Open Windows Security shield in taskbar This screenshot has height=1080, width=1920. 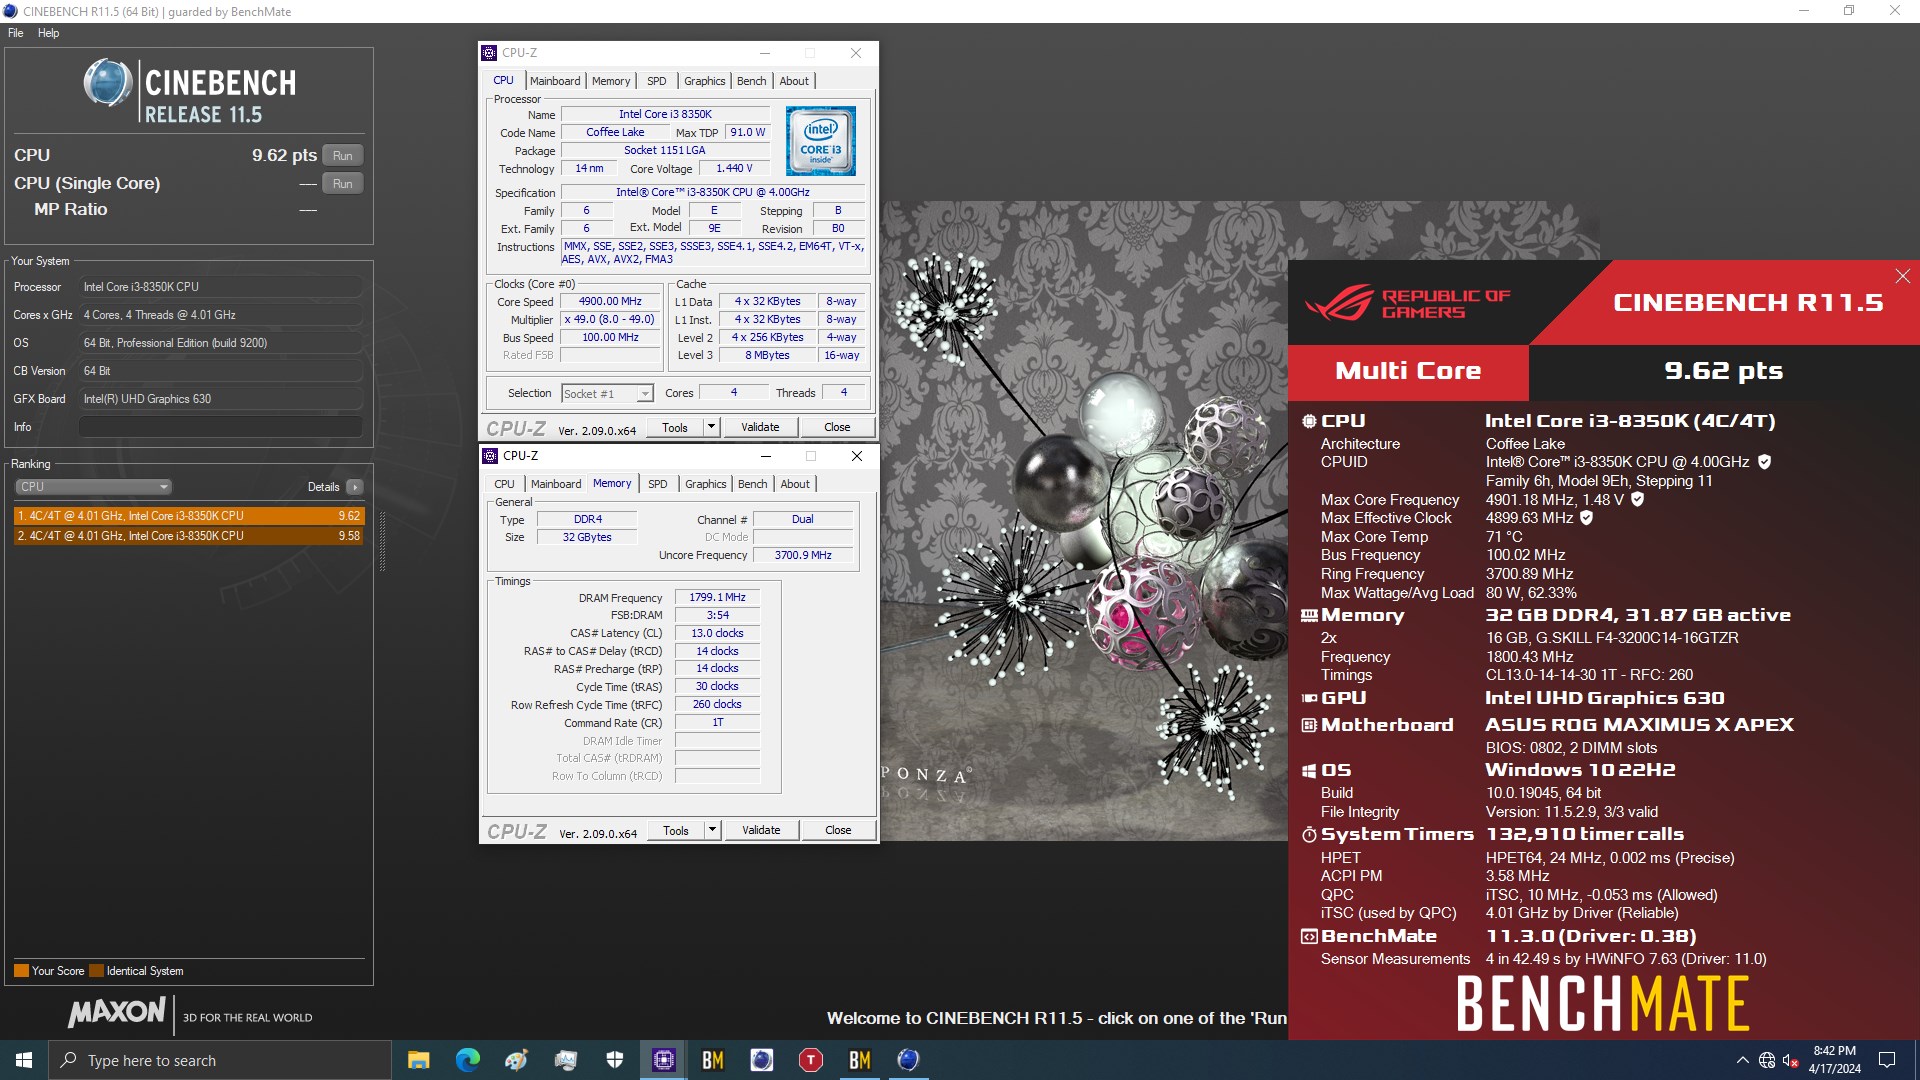614,1060
